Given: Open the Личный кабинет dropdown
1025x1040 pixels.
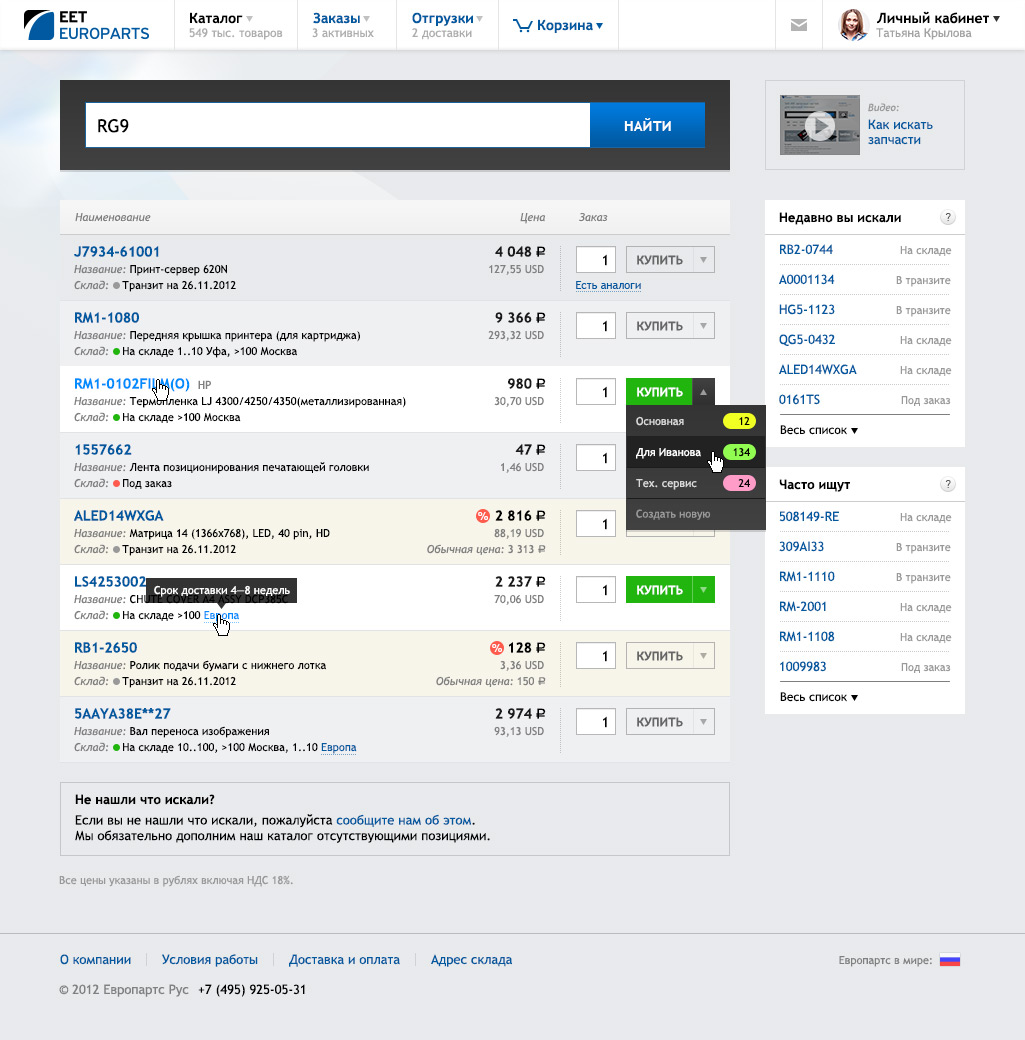Looking at the screenshot, I should [937, 18].
